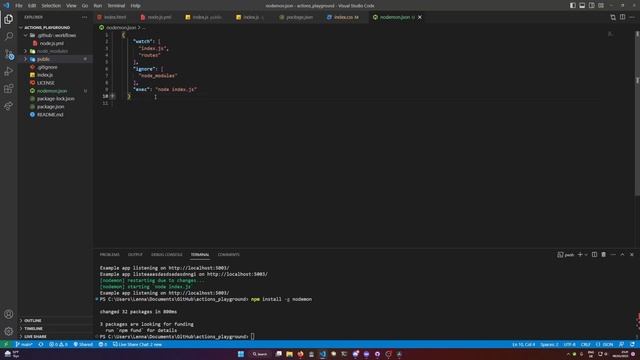
Task: Toggle secondary side bar layout button
Action: point(591,6)
